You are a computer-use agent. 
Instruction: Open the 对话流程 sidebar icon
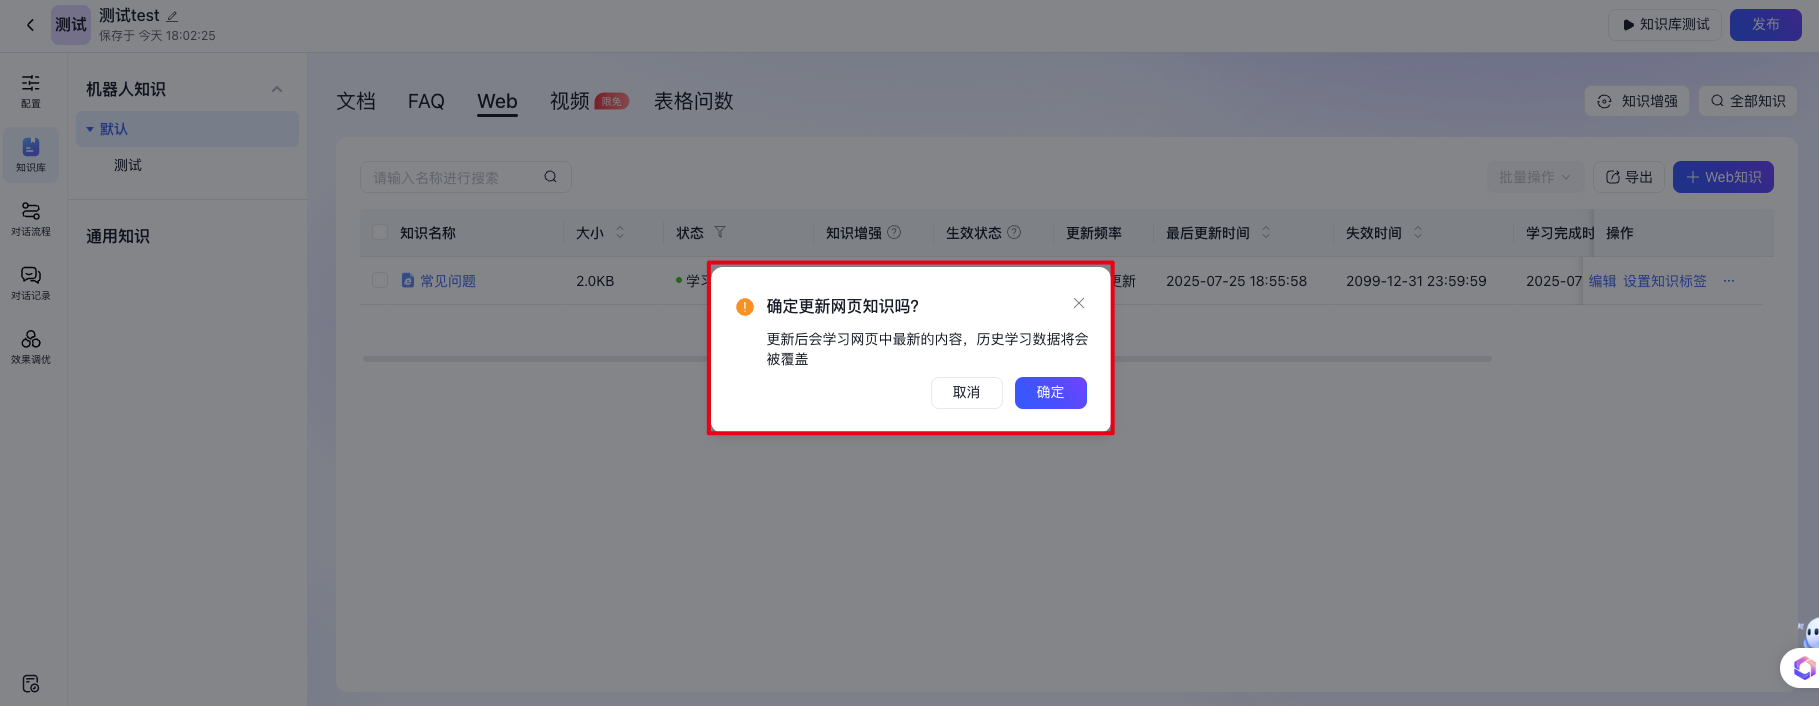[31, 218]
